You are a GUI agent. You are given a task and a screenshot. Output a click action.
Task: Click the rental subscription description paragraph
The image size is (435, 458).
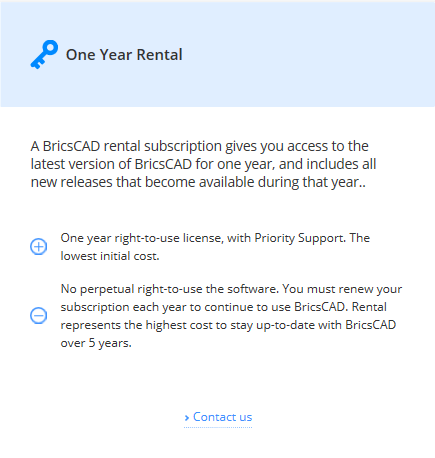click(203, 164)
